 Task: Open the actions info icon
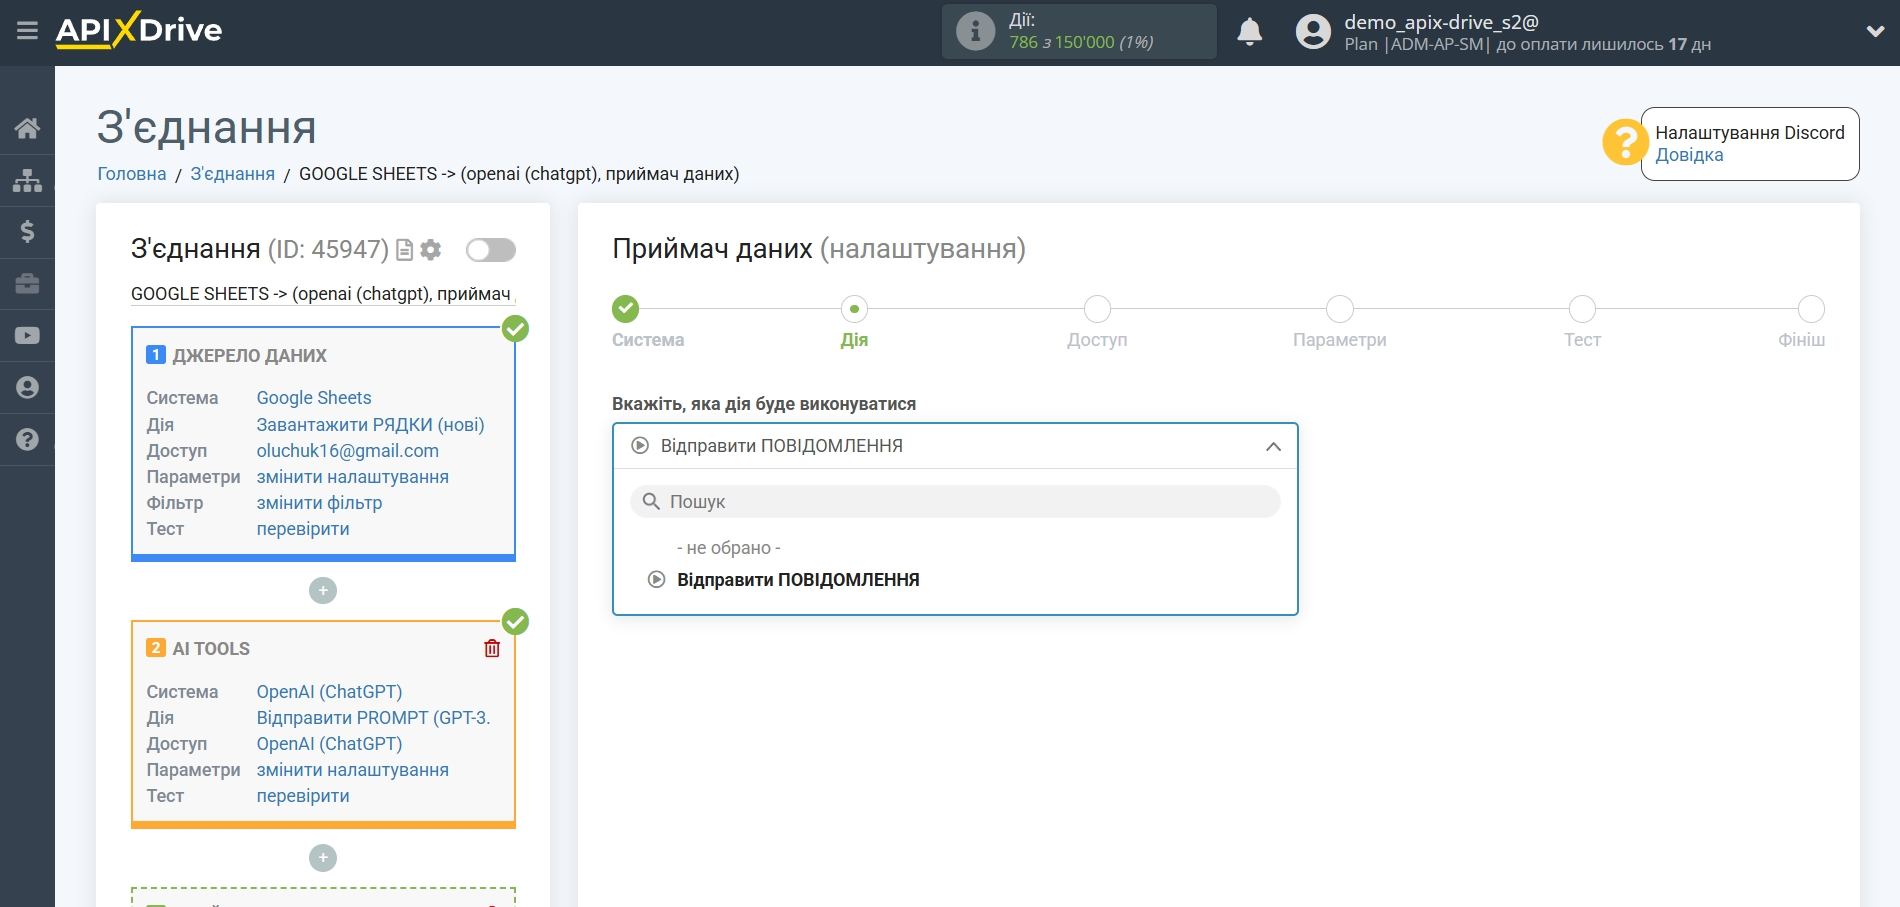pyautogui.click(x=975, y=31)
